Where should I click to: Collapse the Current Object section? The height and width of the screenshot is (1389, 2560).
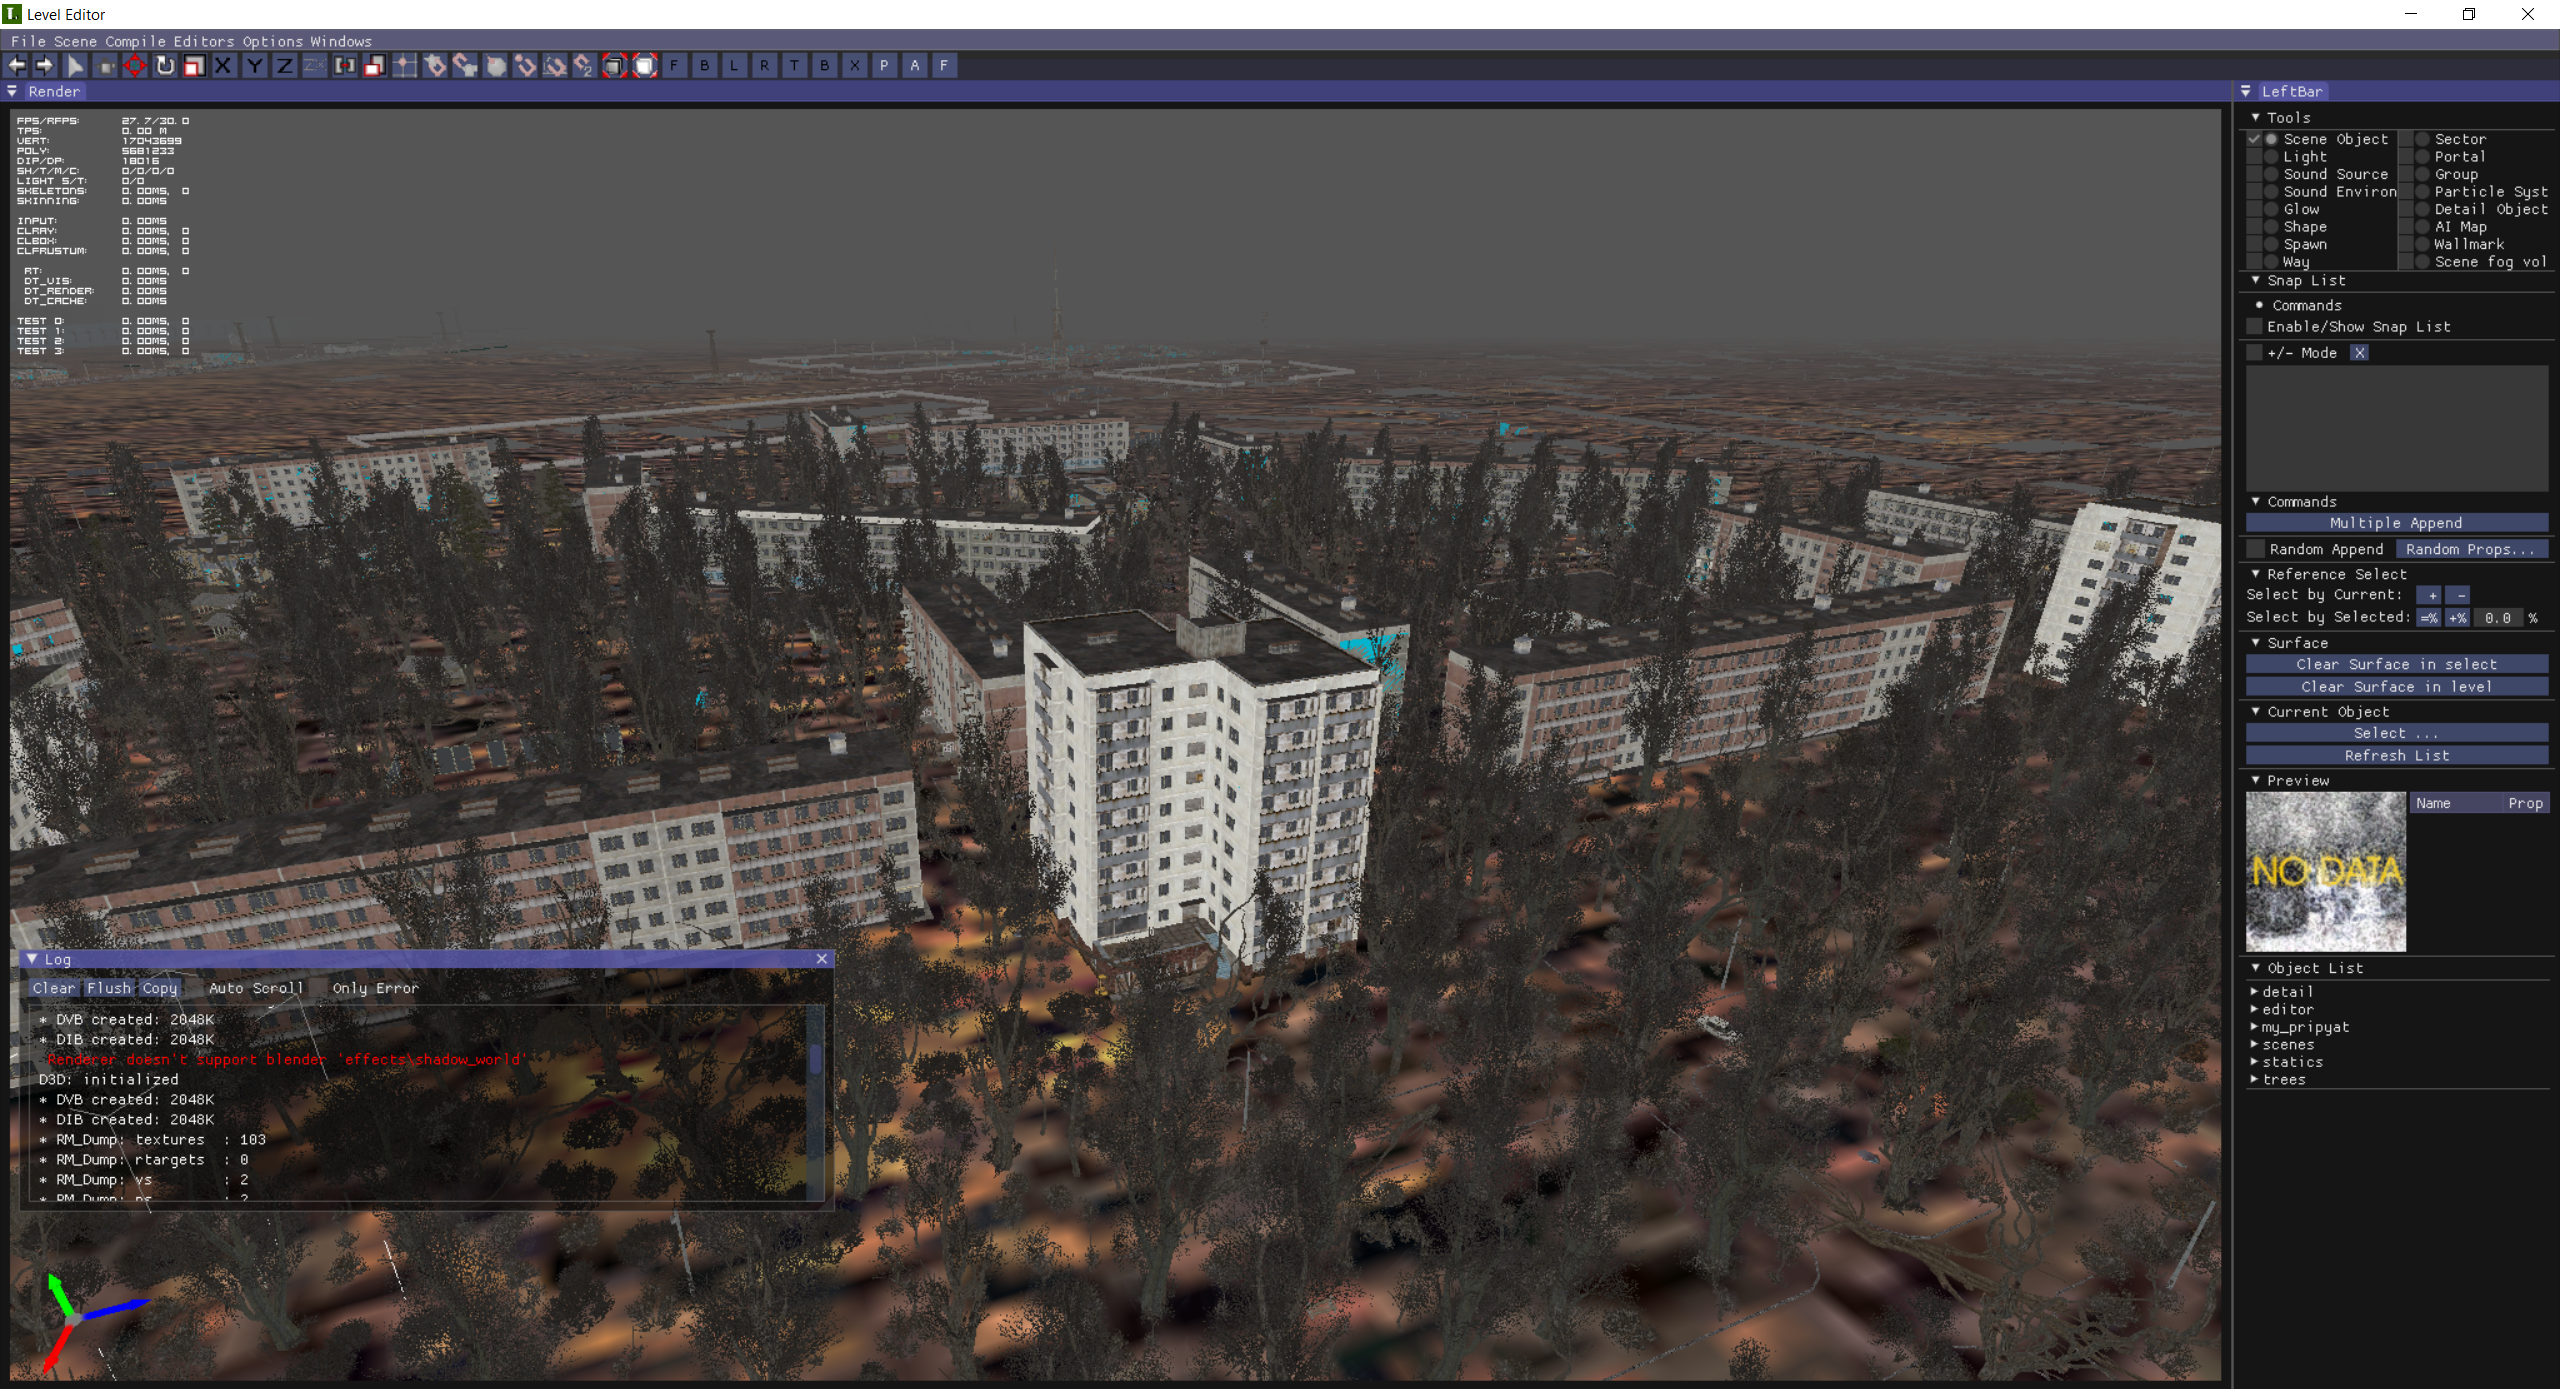pos(2256,712)
